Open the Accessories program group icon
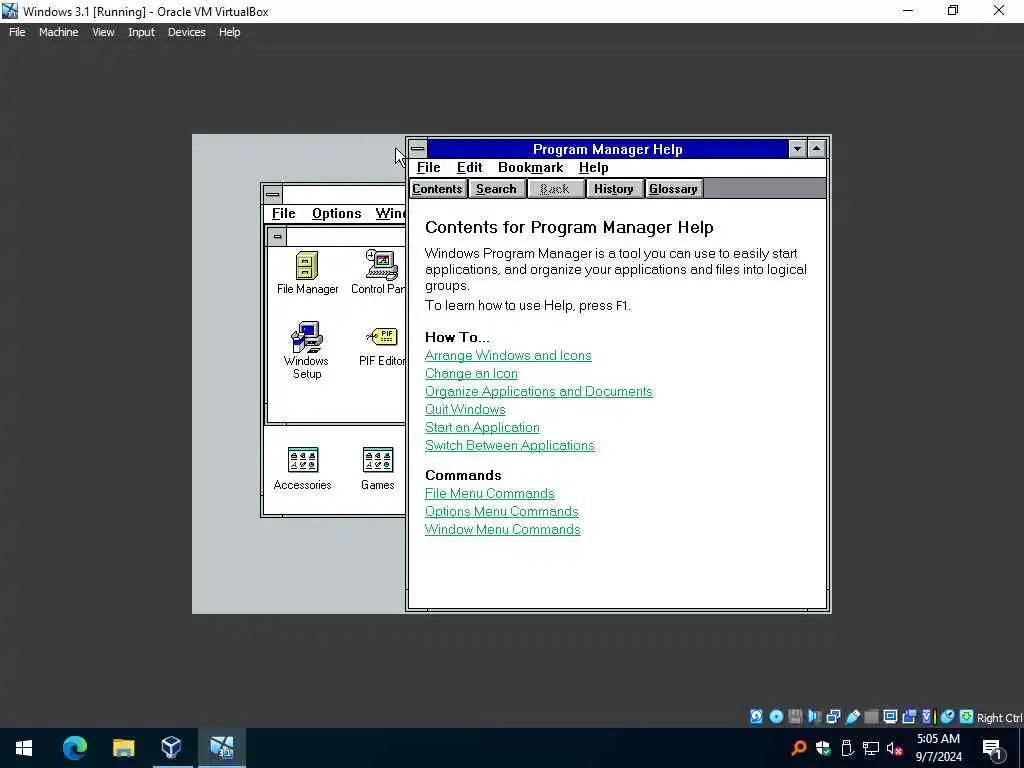The height and width of the screenshot is (768, 1024). (302, 468)
